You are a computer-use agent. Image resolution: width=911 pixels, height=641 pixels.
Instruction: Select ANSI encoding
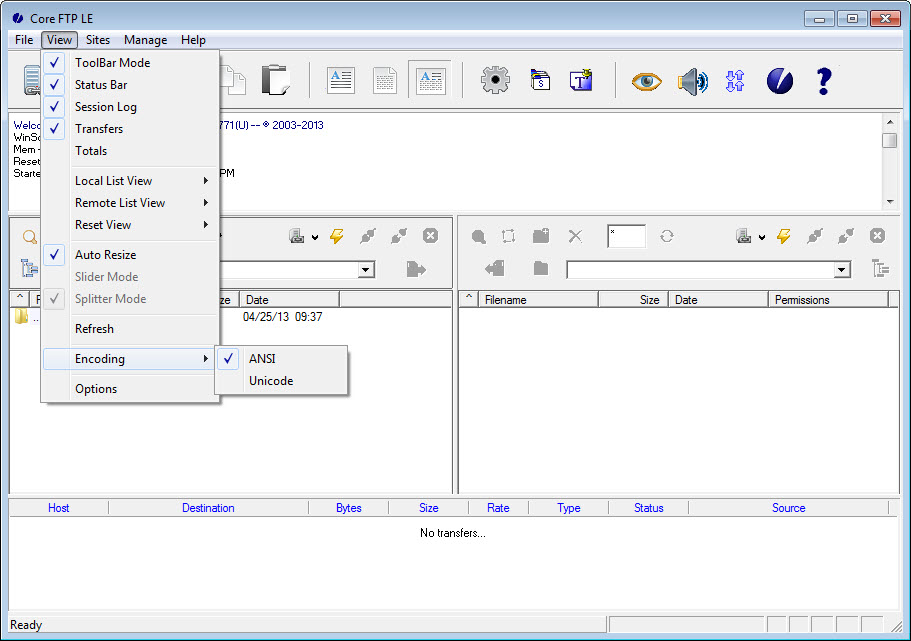tap(282, 359)
